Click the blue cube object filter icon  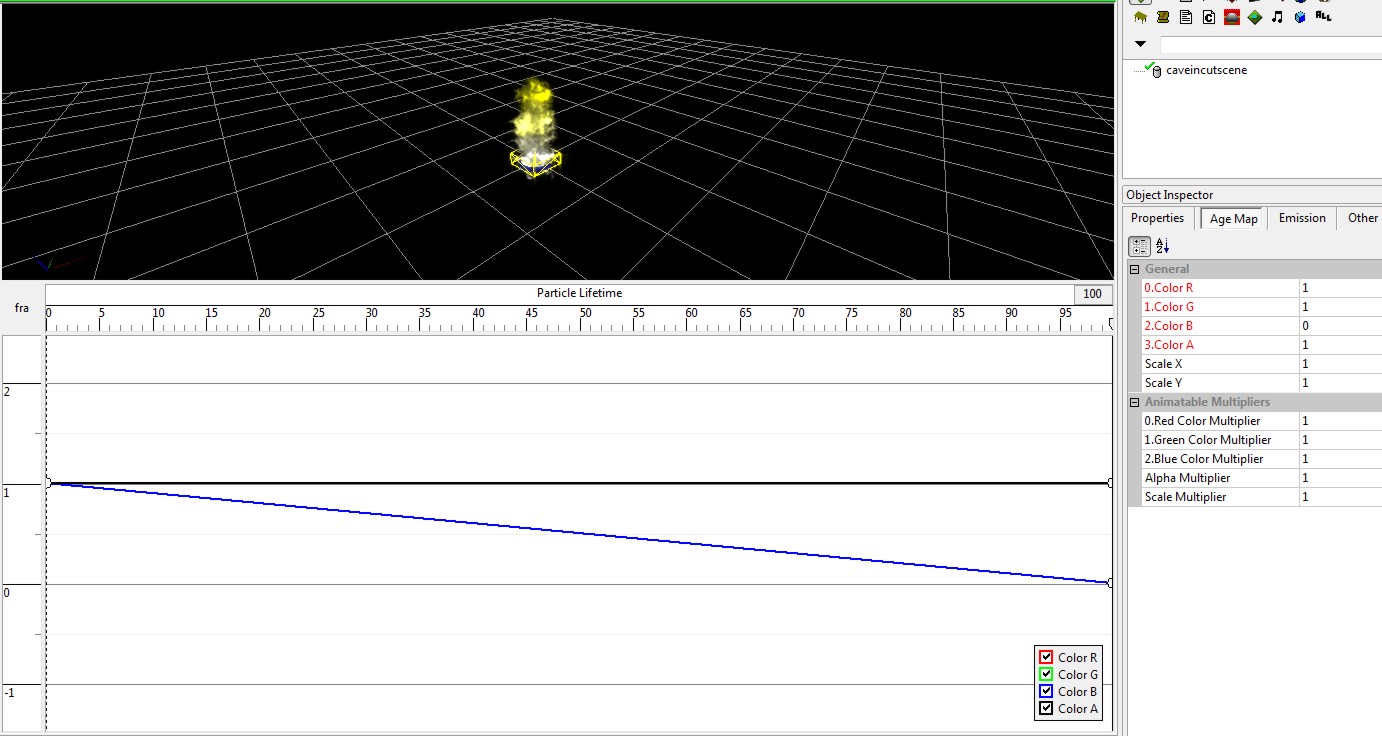(x=1300, y=17)
